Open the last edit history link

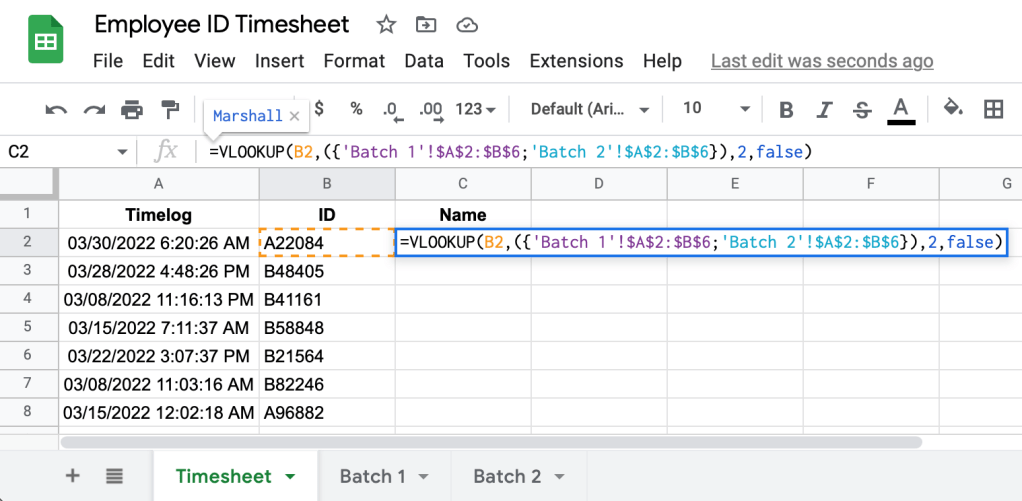pyautogui.click(x=821, y=61)
